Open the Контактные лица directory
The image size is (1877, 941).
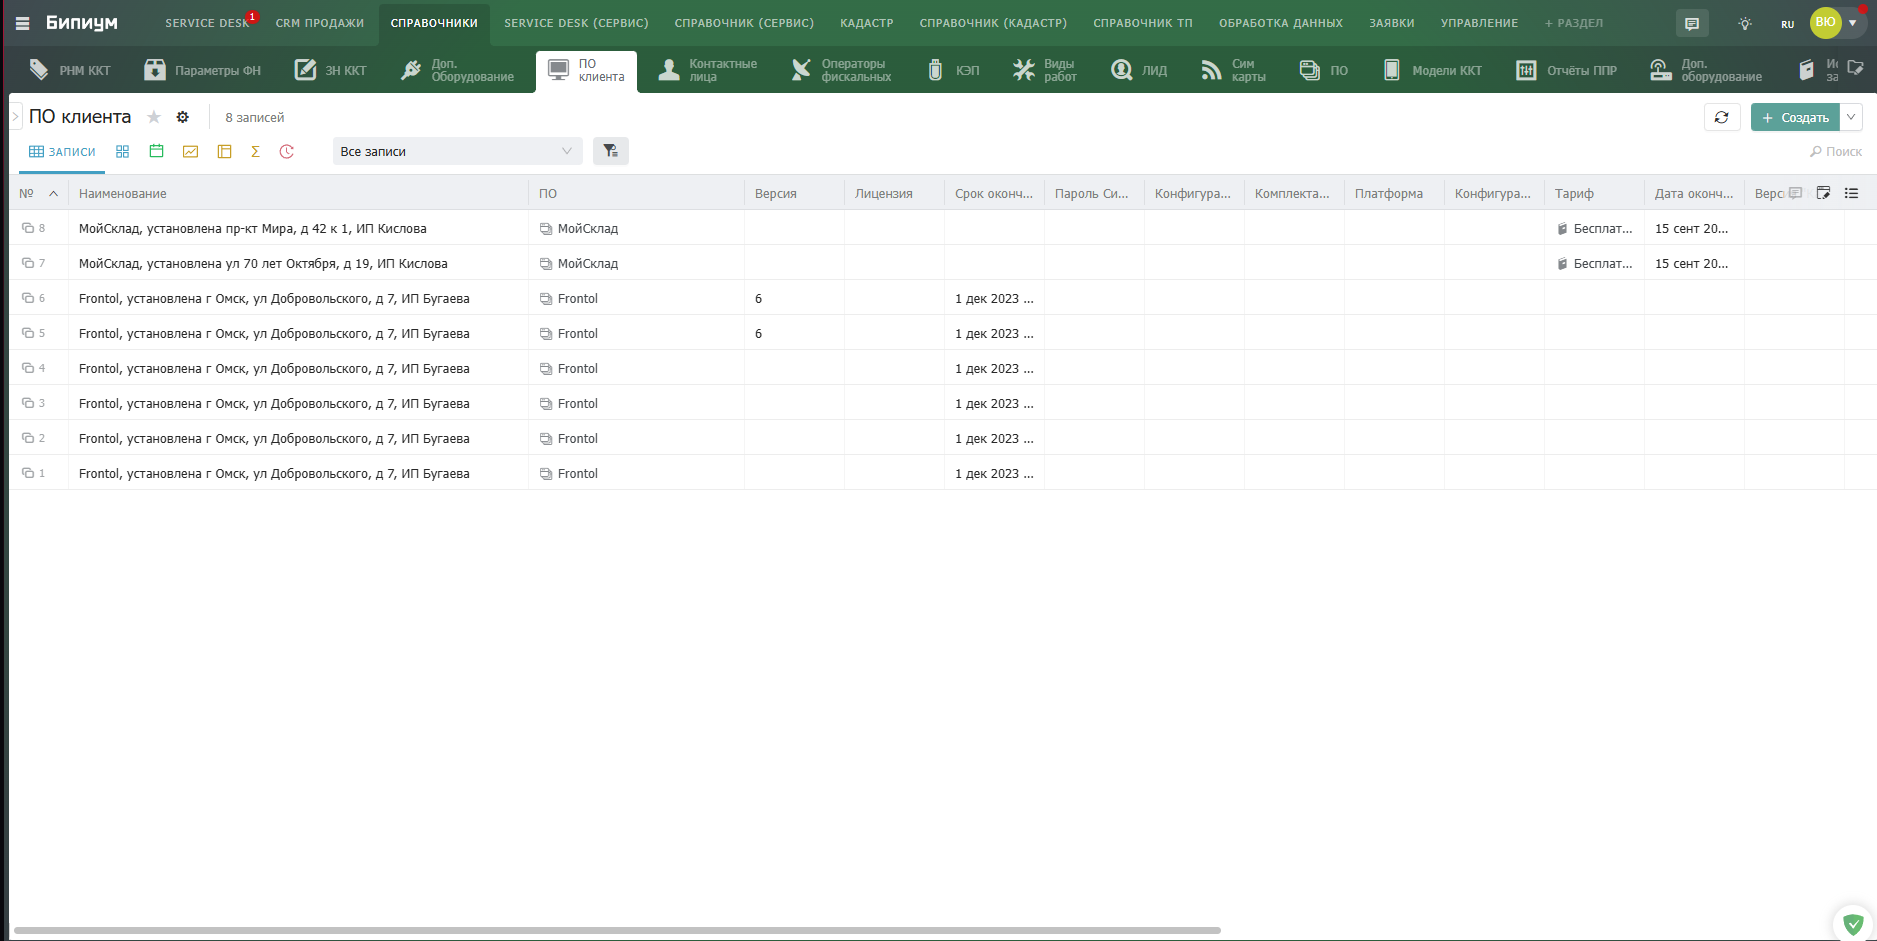(x=708, y=70)
